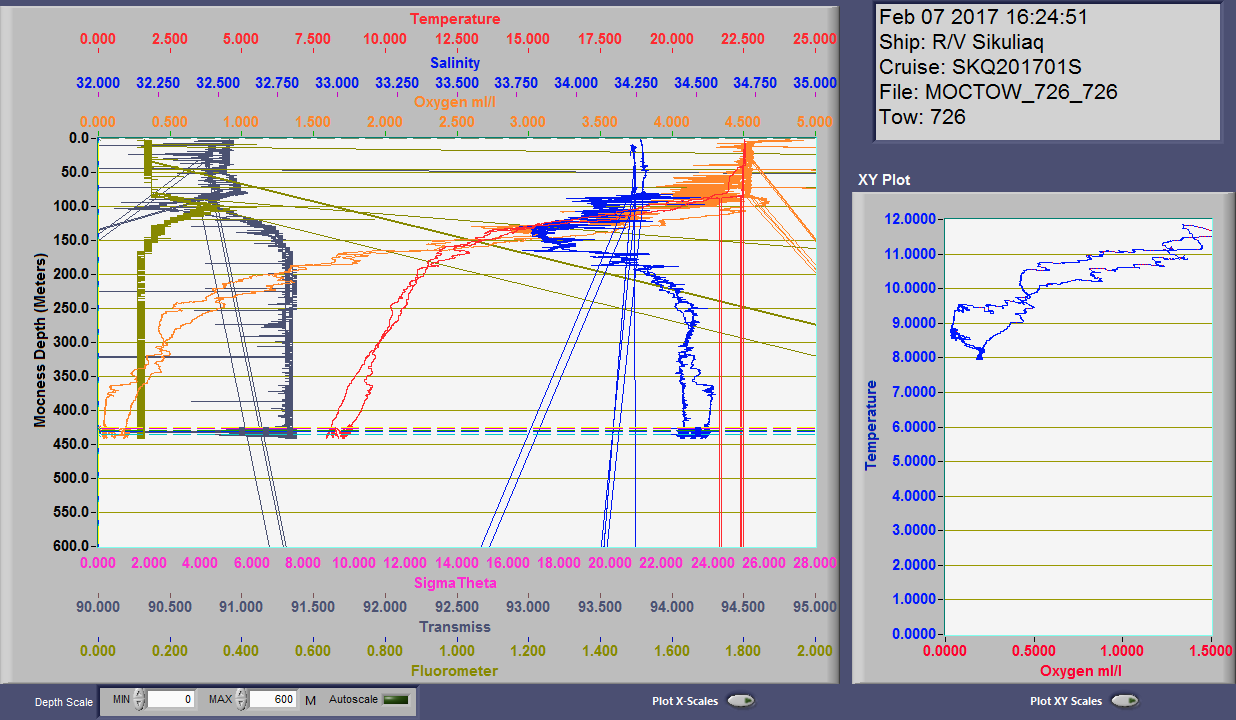The height and width of the screenshot is (720, 1236).
Task: Click the Fluorometer axis value 0.600
Action: 312,649
